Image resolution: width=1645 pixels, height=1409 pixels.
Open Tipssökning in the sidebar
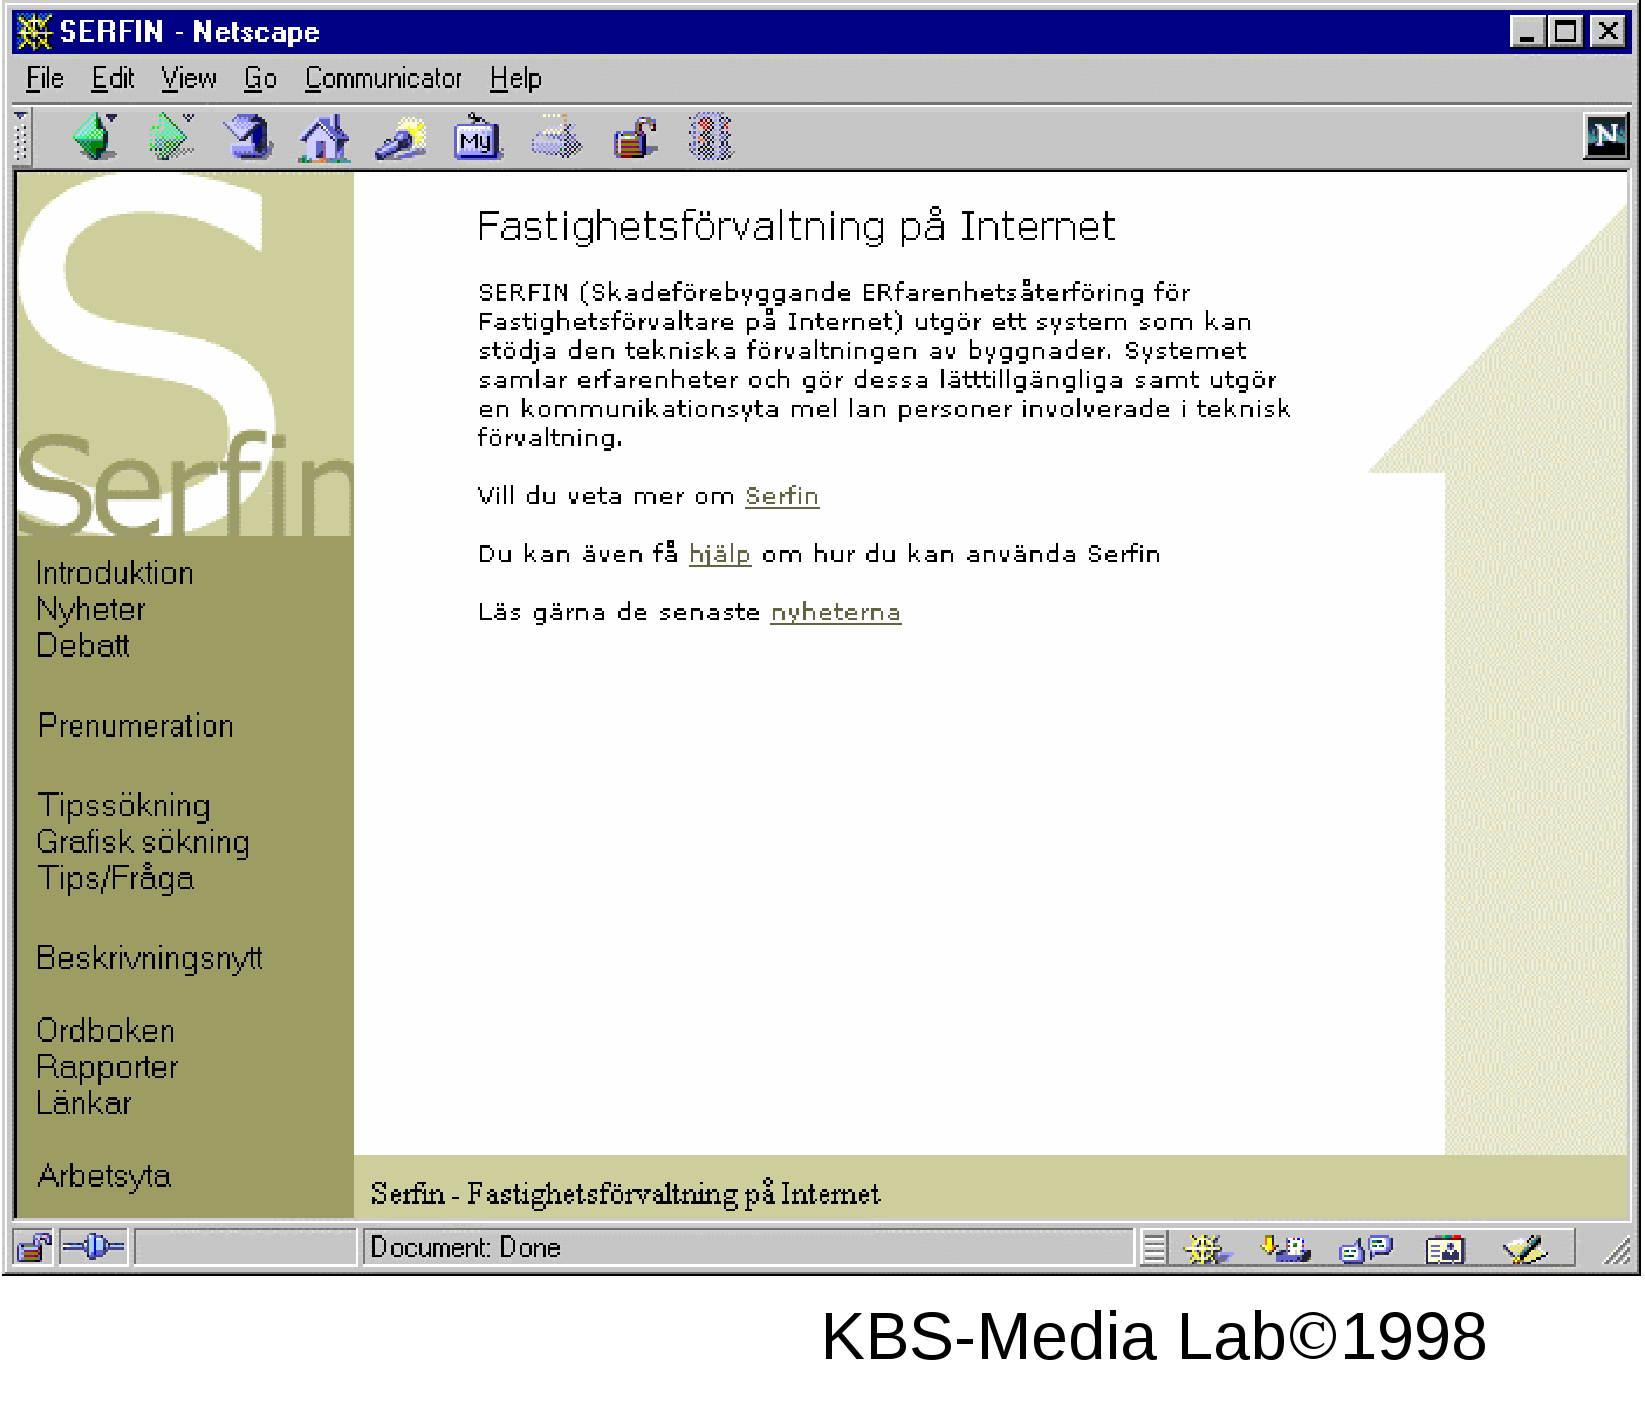pyautogui.click(x=124, y=805)
